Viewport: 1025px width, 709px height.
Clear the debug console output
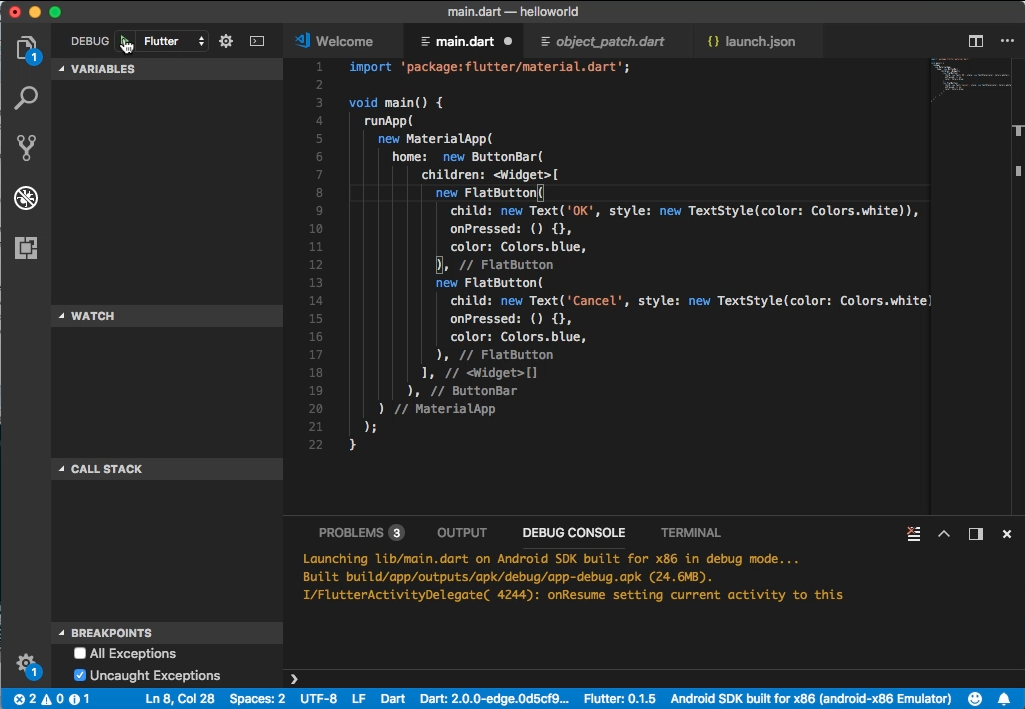tap(914, 534)
